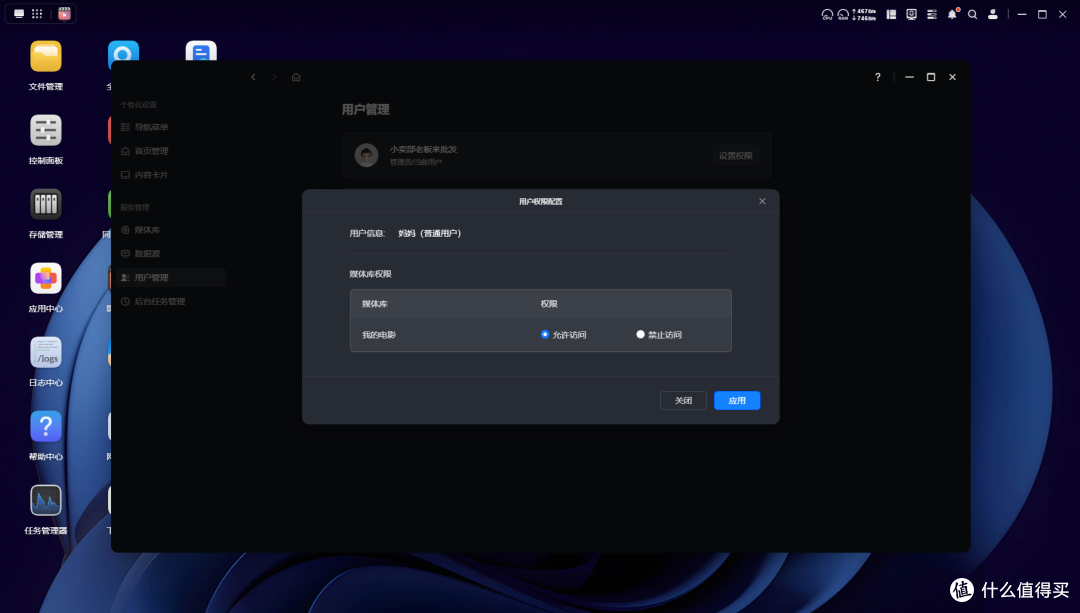Click the 妈妈 (普通用户) user info text
Image resolution: width=1080 pixels, height=613 pixels.
(430, 233)
